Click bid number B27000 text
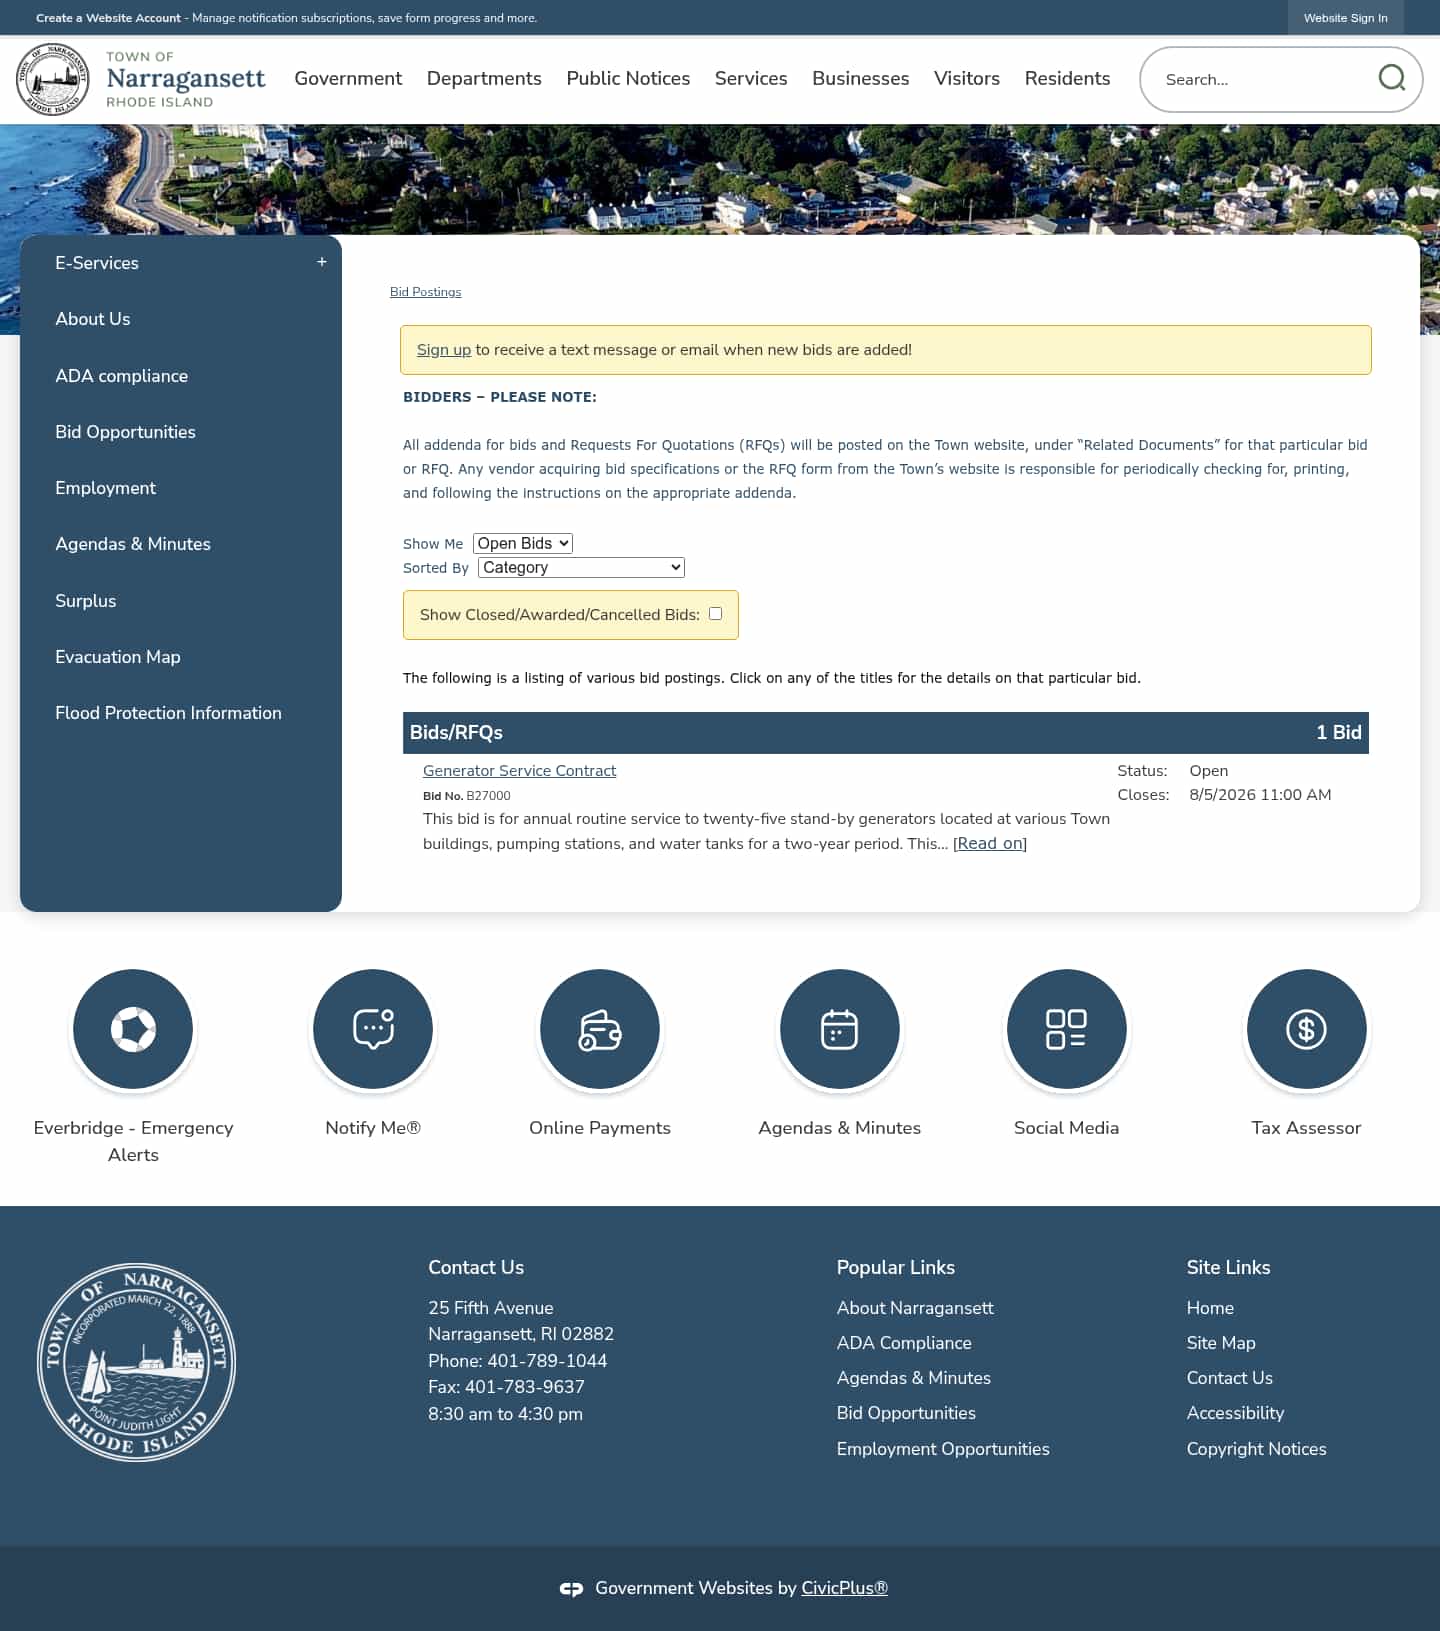The image size is (1440, 1631). click(488, 796)
